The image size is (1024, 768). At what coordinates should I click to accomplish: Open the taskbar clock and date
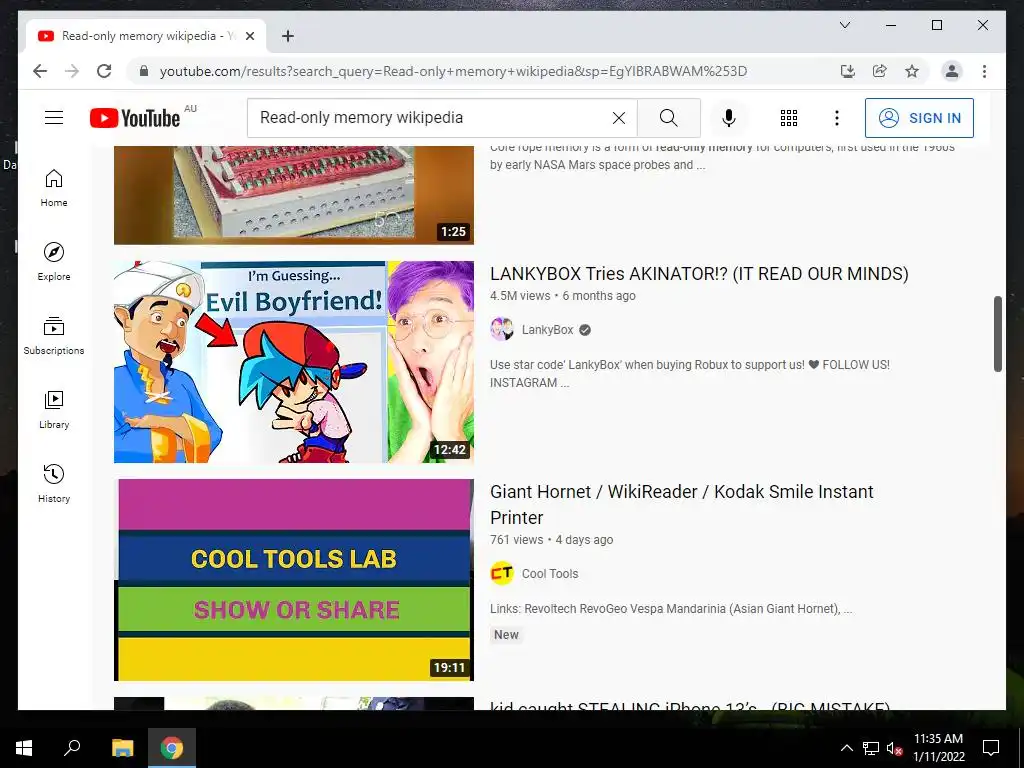click(x=938, y=748)
